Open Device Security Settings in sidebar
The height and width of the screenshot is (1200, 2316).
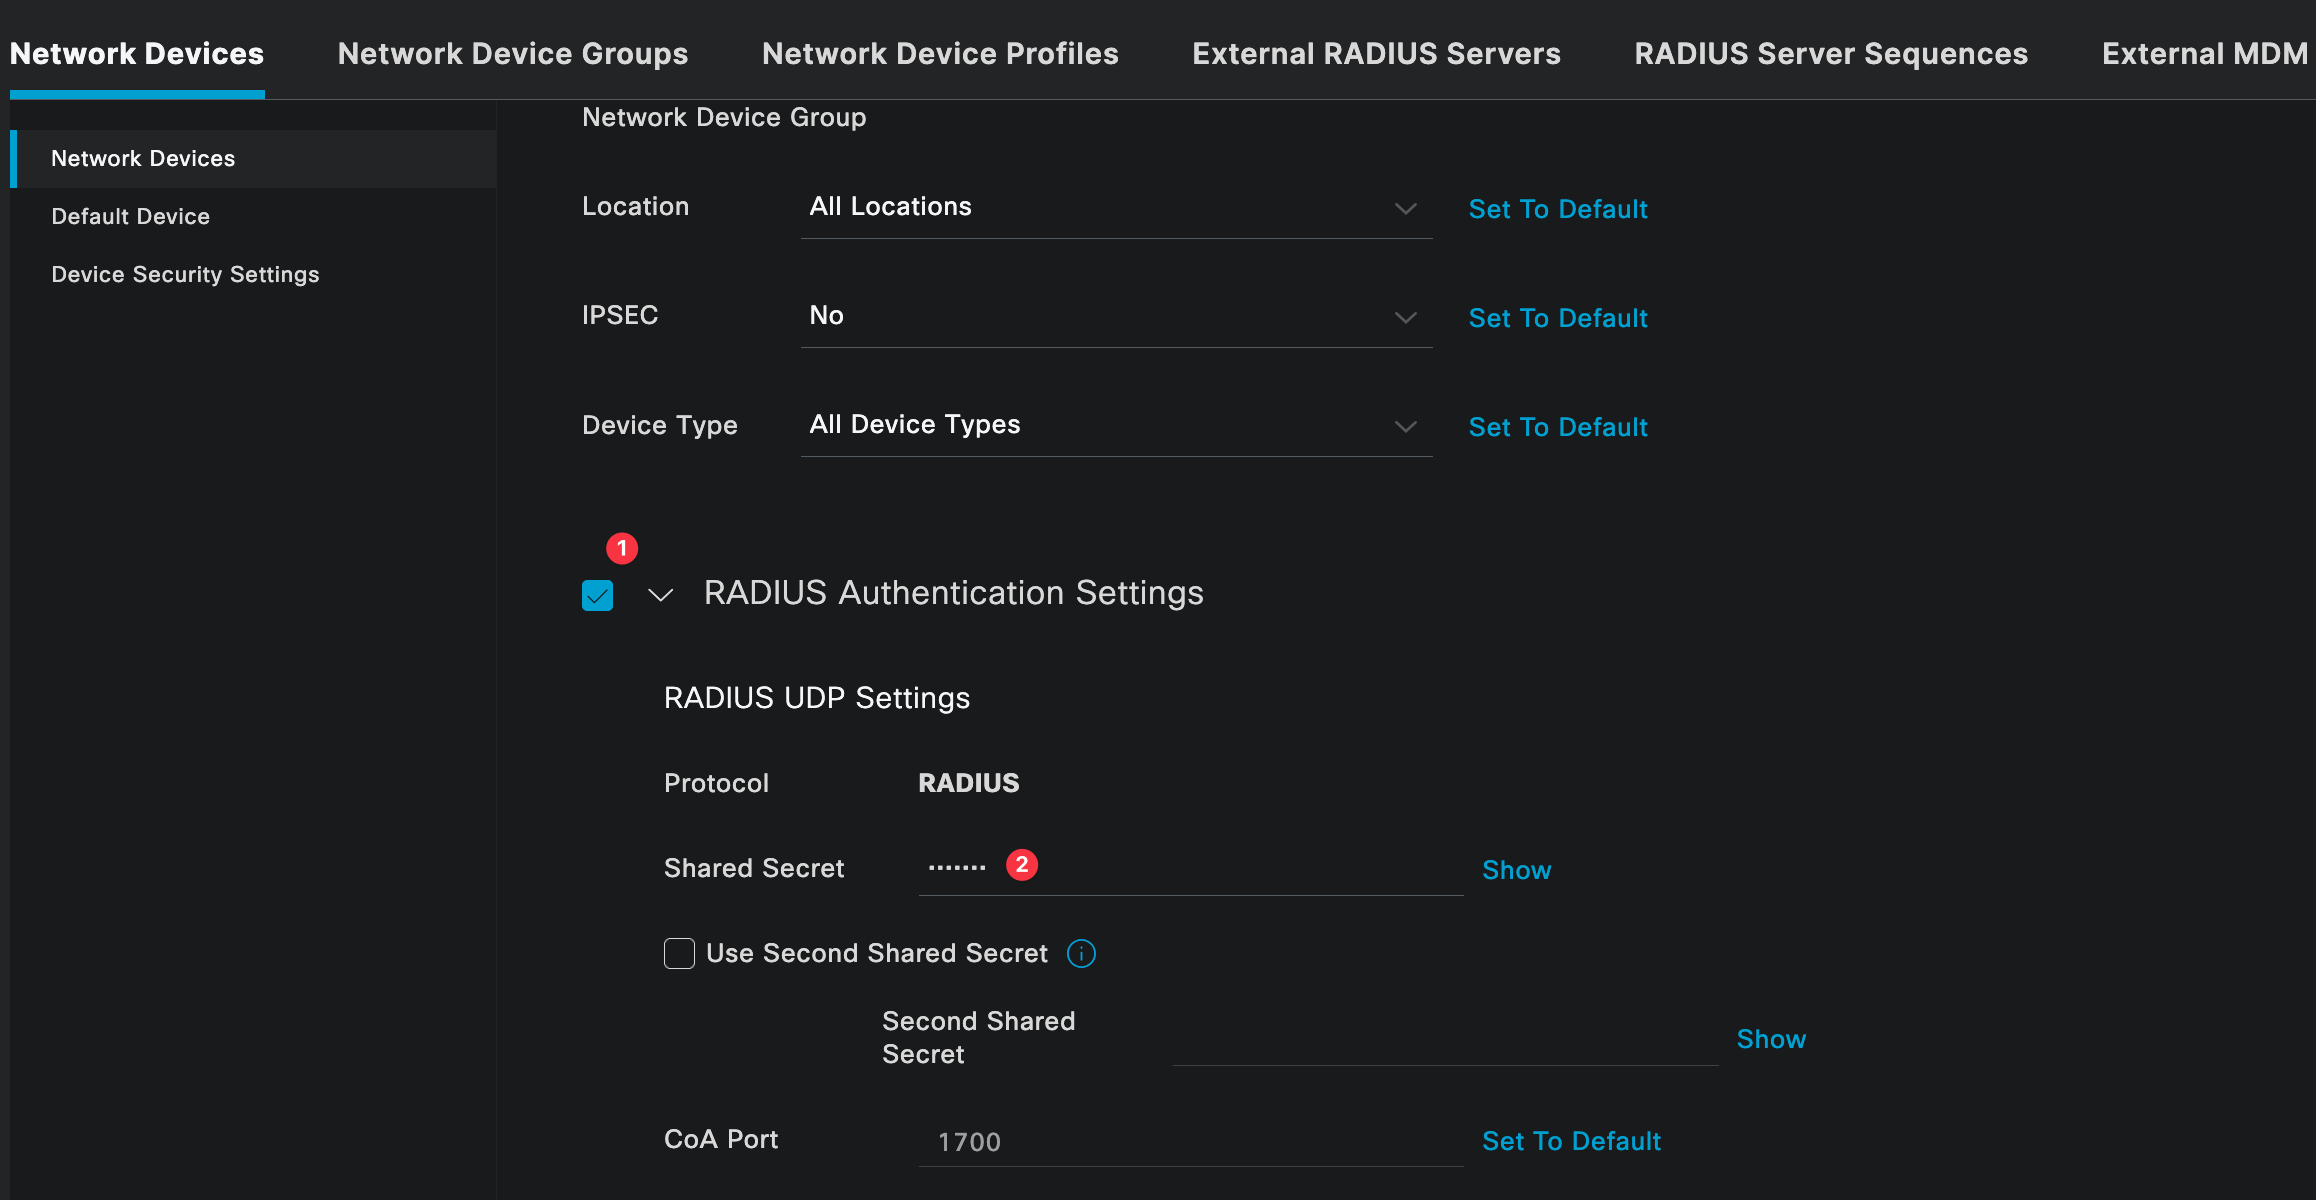(185, 275)
